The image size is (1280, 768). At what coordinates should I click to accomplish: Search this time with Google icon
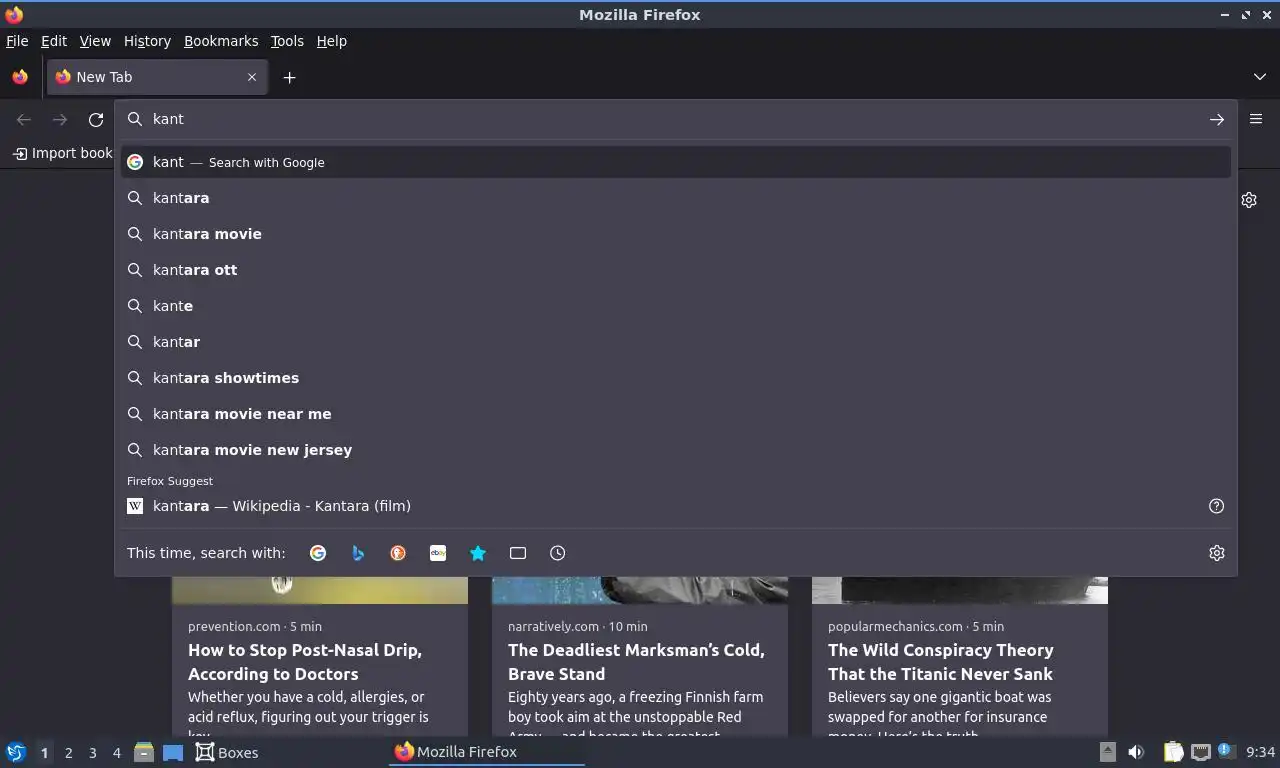coord(318,553)
